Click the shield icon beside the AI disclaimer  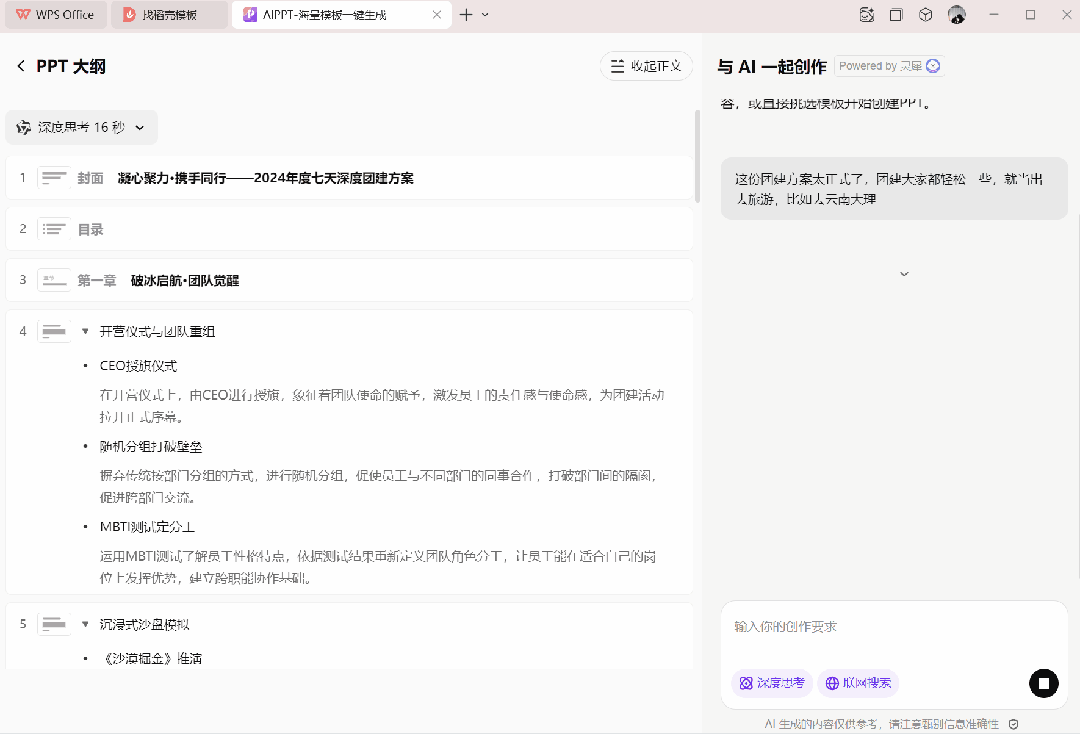(1013, 724)
